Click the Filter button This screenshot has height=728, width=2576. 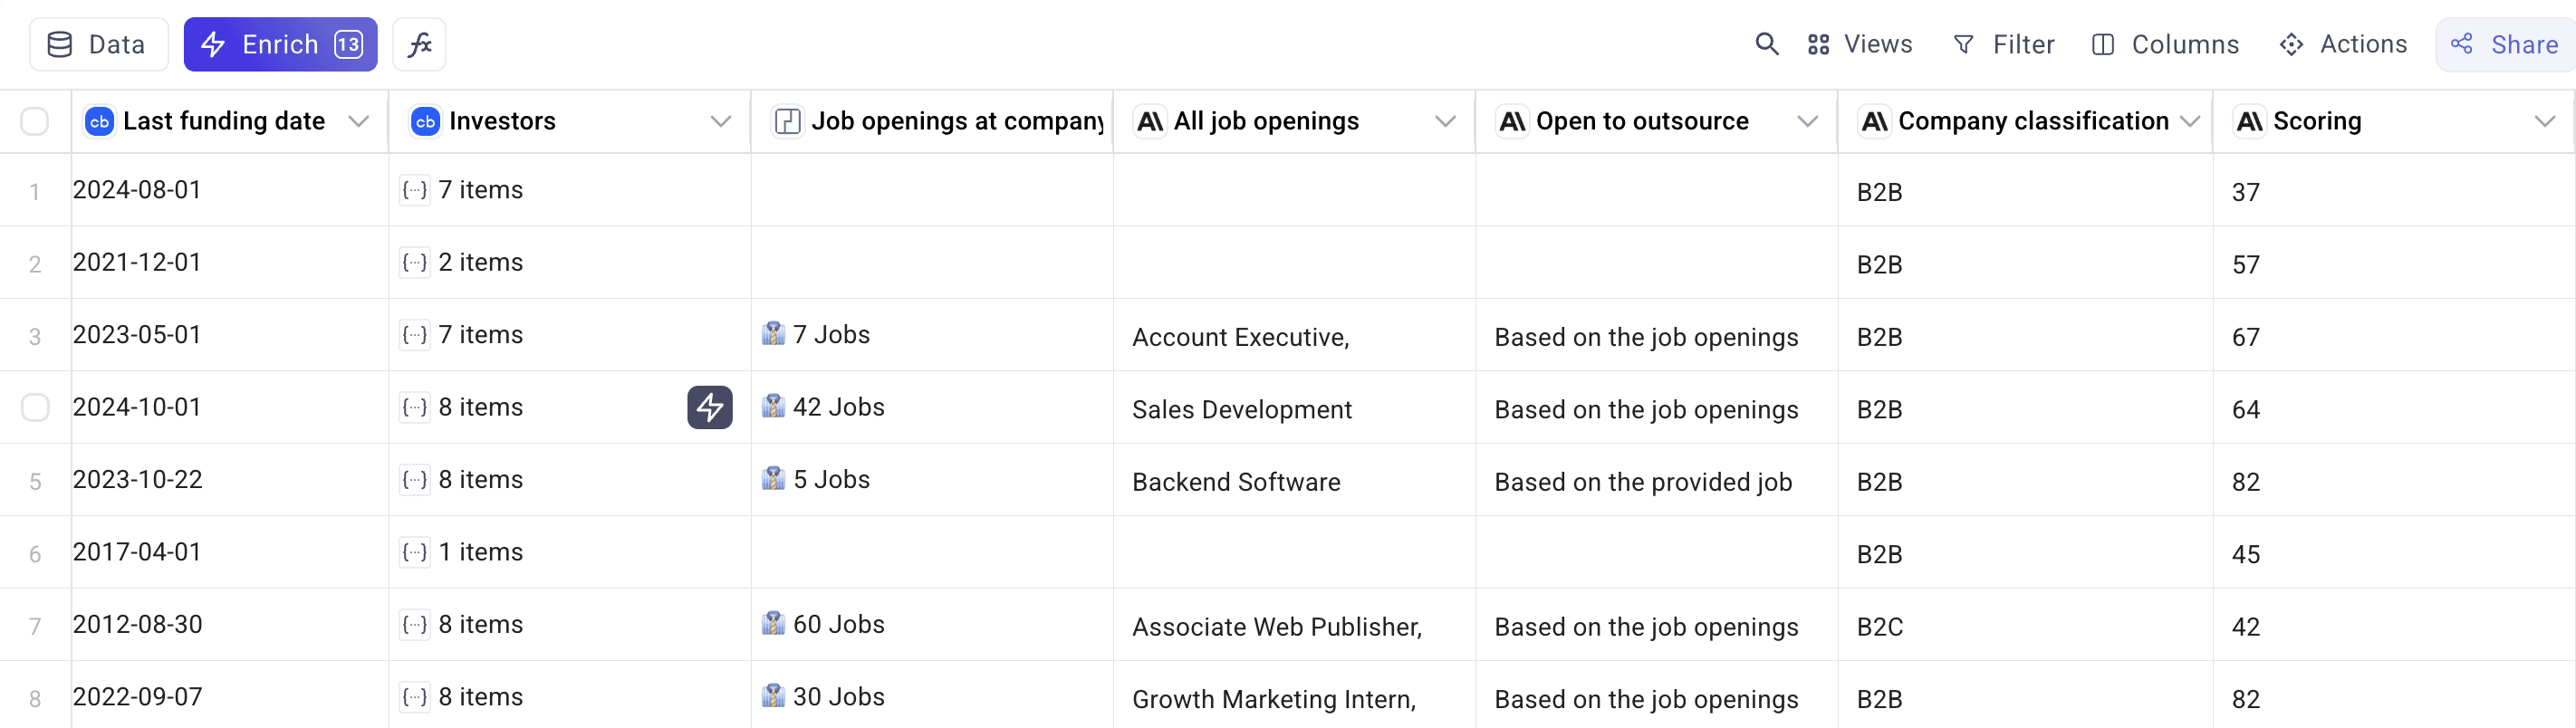coord(2003,44)
